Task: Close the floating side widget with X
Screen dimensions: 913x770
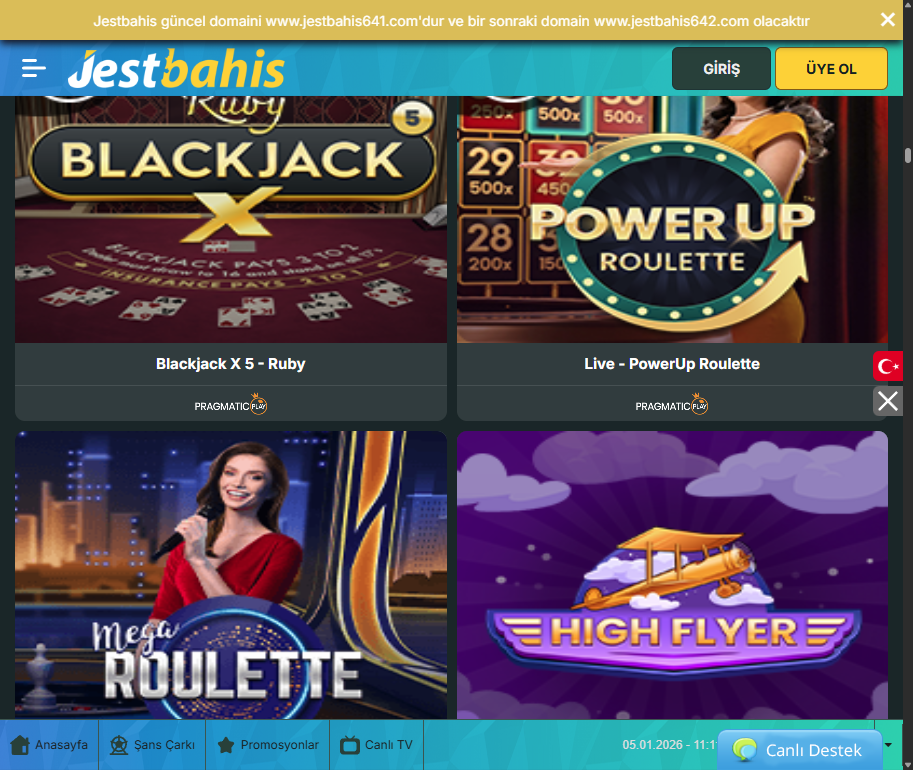Action: [x=887, y=401]
